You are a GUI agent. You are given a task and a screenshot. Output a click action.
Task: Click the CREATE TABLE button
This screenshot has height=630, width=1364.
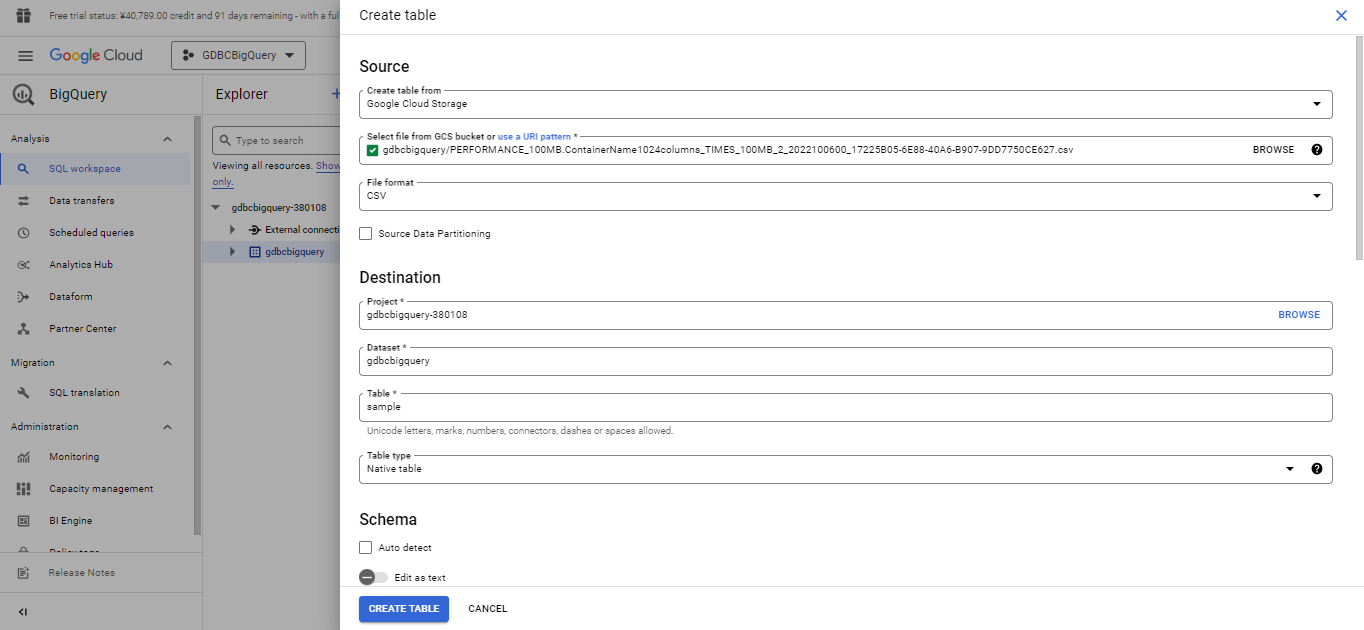click(x=403, y=609)
